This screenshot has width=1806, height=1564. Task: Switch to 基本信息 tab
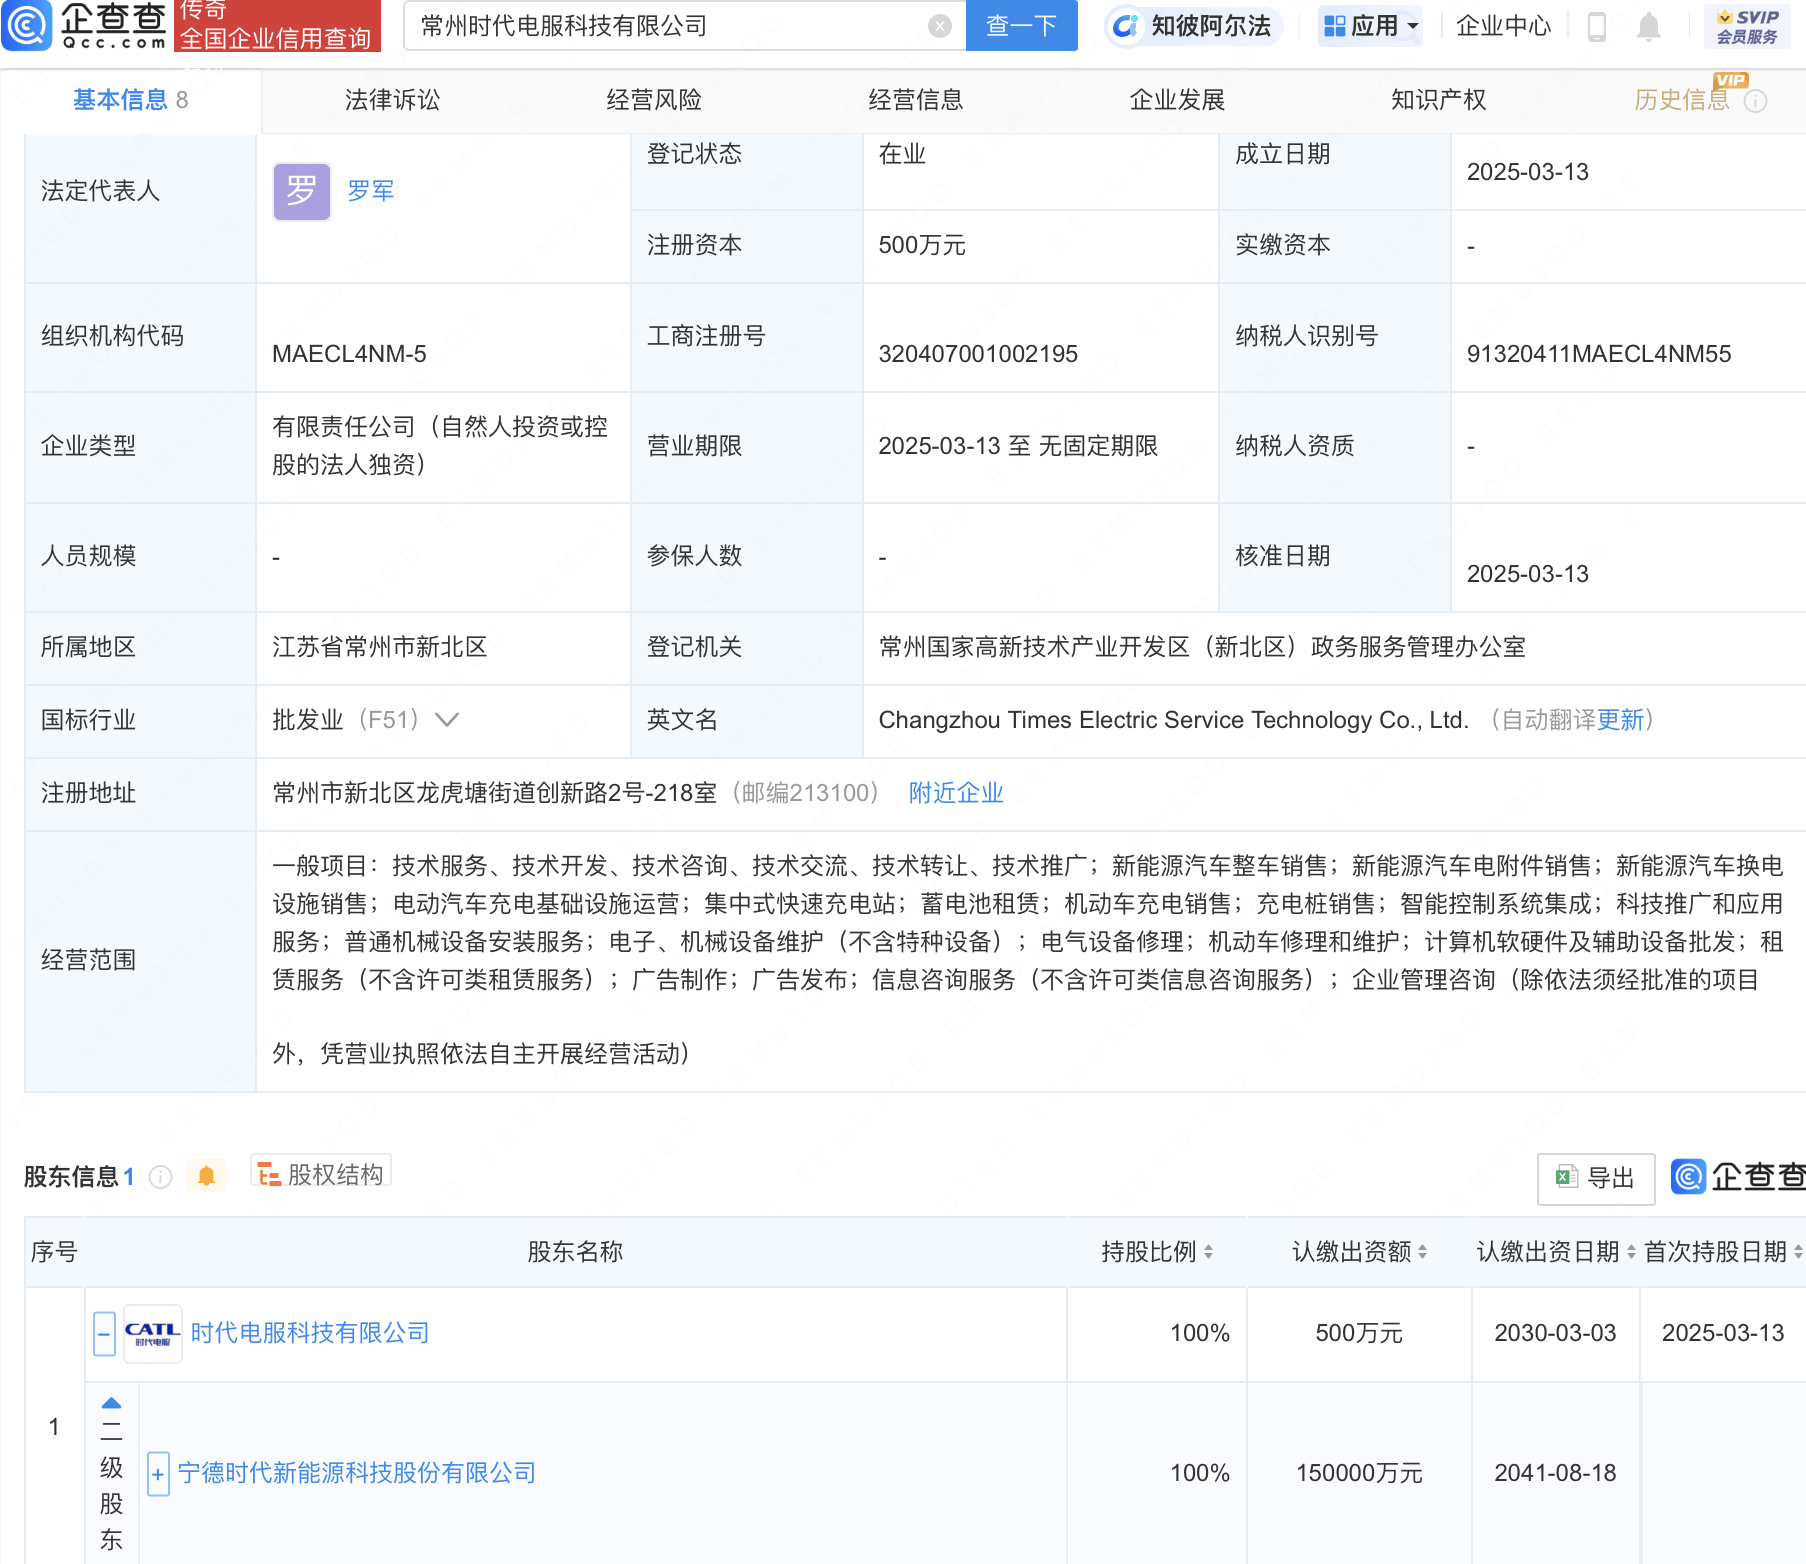(x=130, y=100)
